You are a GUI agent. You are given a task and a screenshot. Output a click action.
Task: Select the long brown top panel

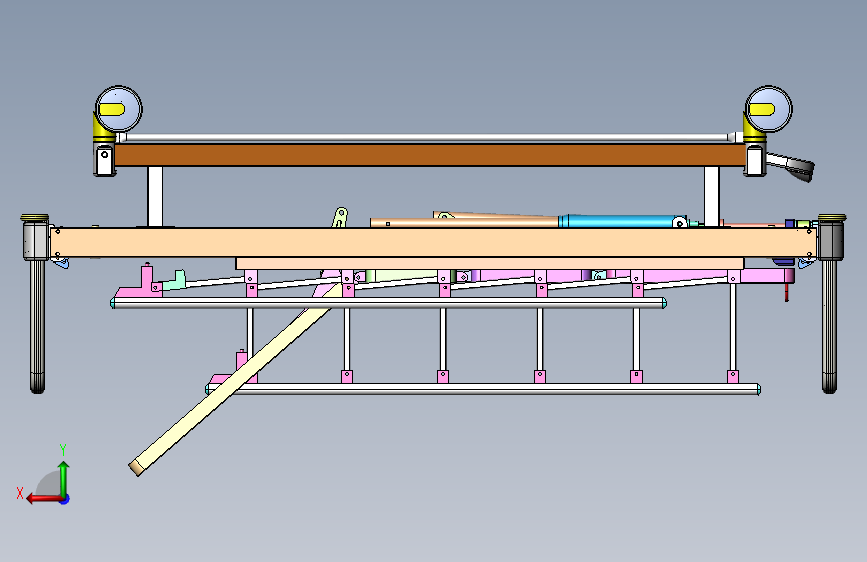click(430, 155)
